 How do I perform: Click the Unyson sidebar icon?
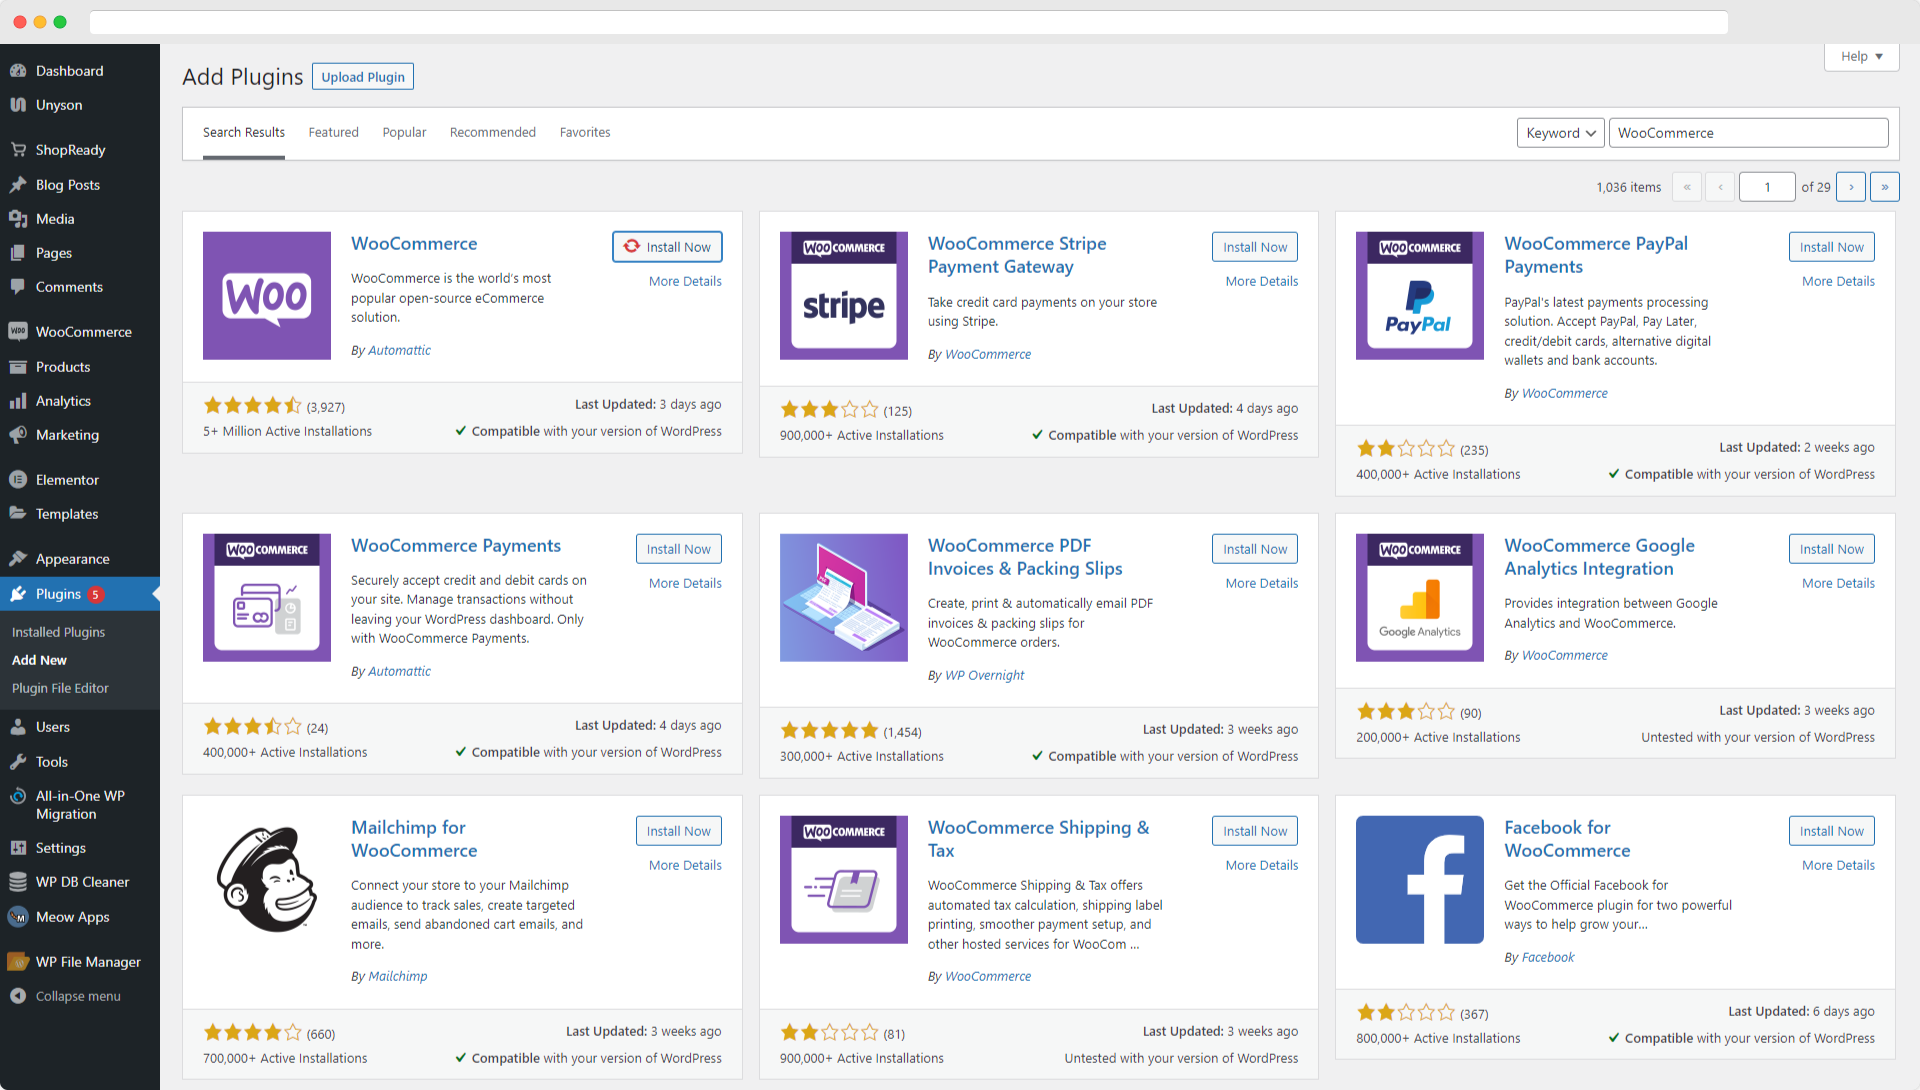18,105
